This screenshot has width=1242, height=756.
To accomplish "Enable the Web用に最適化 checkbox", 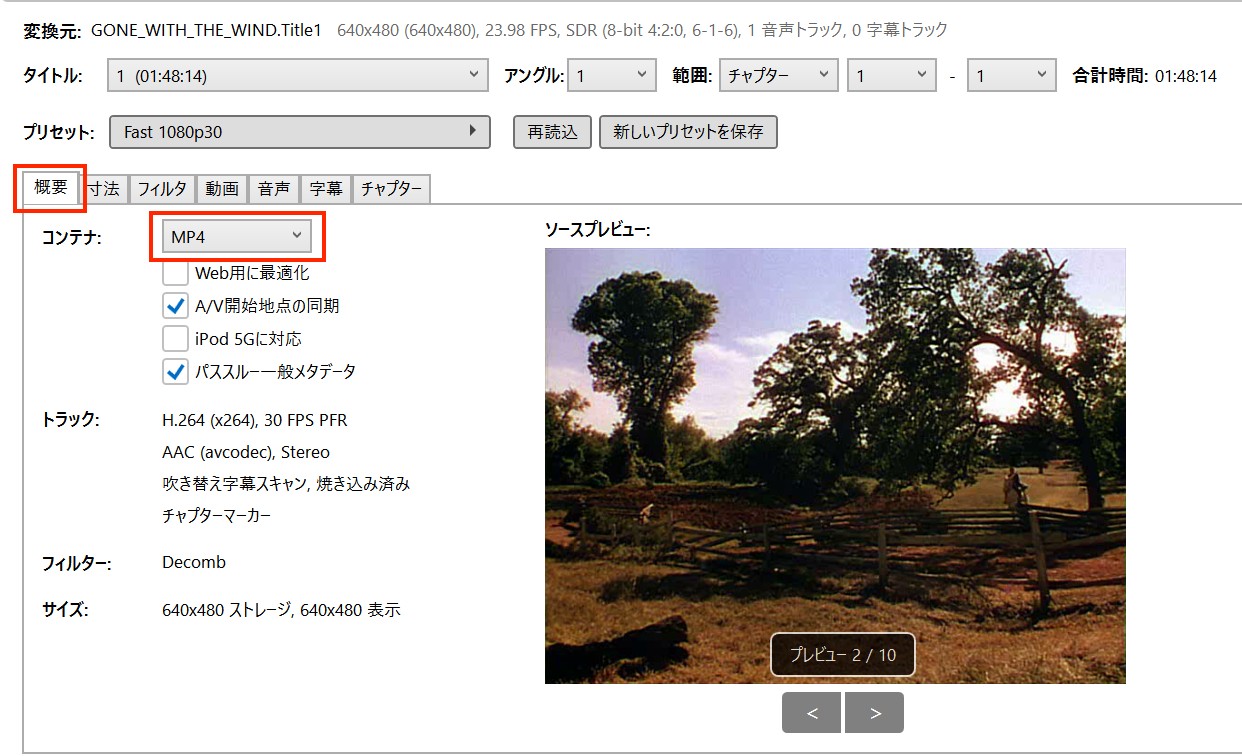I will click(175, 272).
